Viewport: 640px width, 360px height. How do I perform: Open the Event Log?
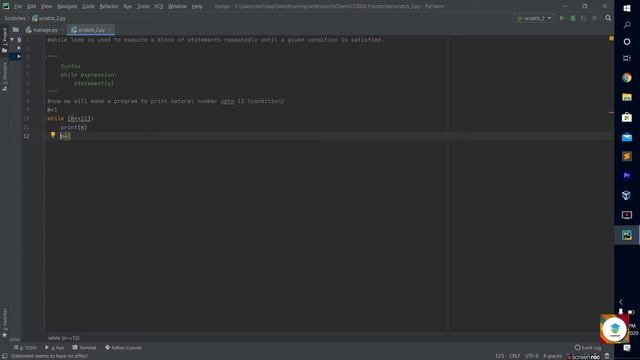[x=588, y=348]
